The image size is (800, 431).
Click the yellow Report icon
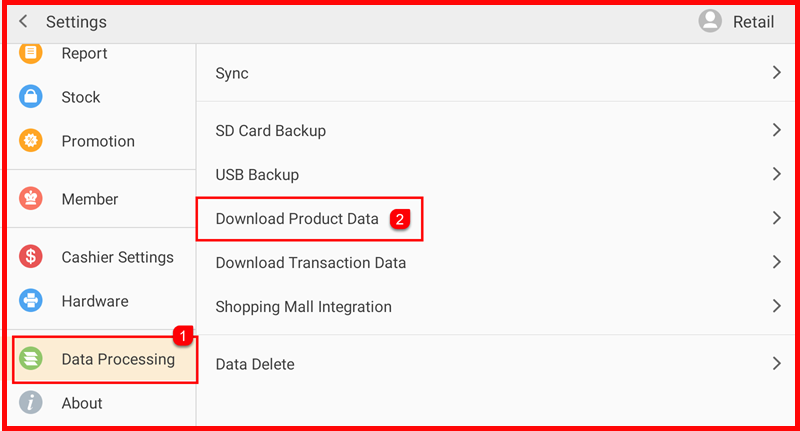tap(31, 53)
